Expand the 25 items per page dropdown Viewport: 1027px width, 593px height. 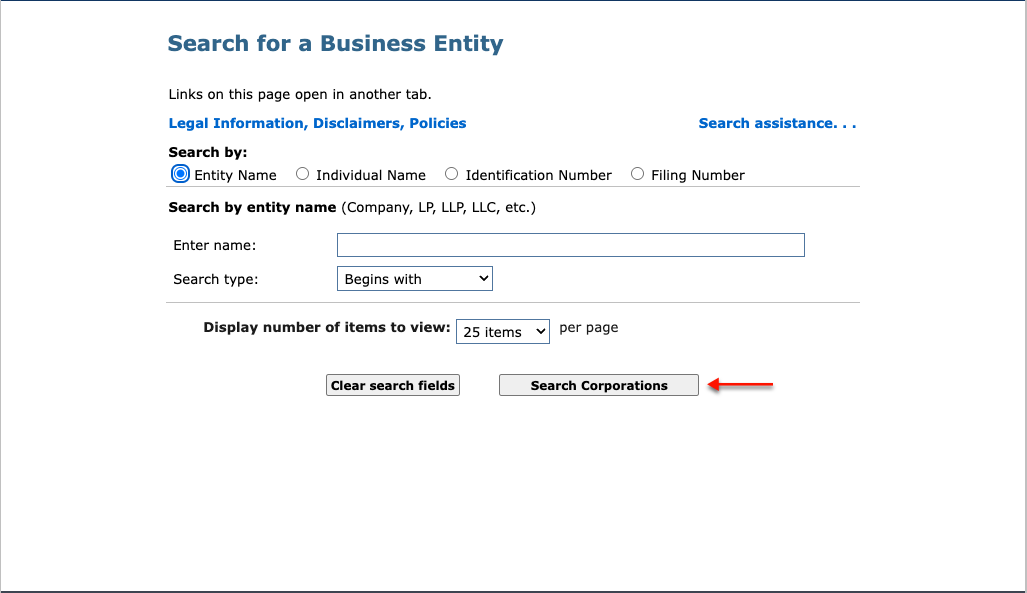[502, 332]
